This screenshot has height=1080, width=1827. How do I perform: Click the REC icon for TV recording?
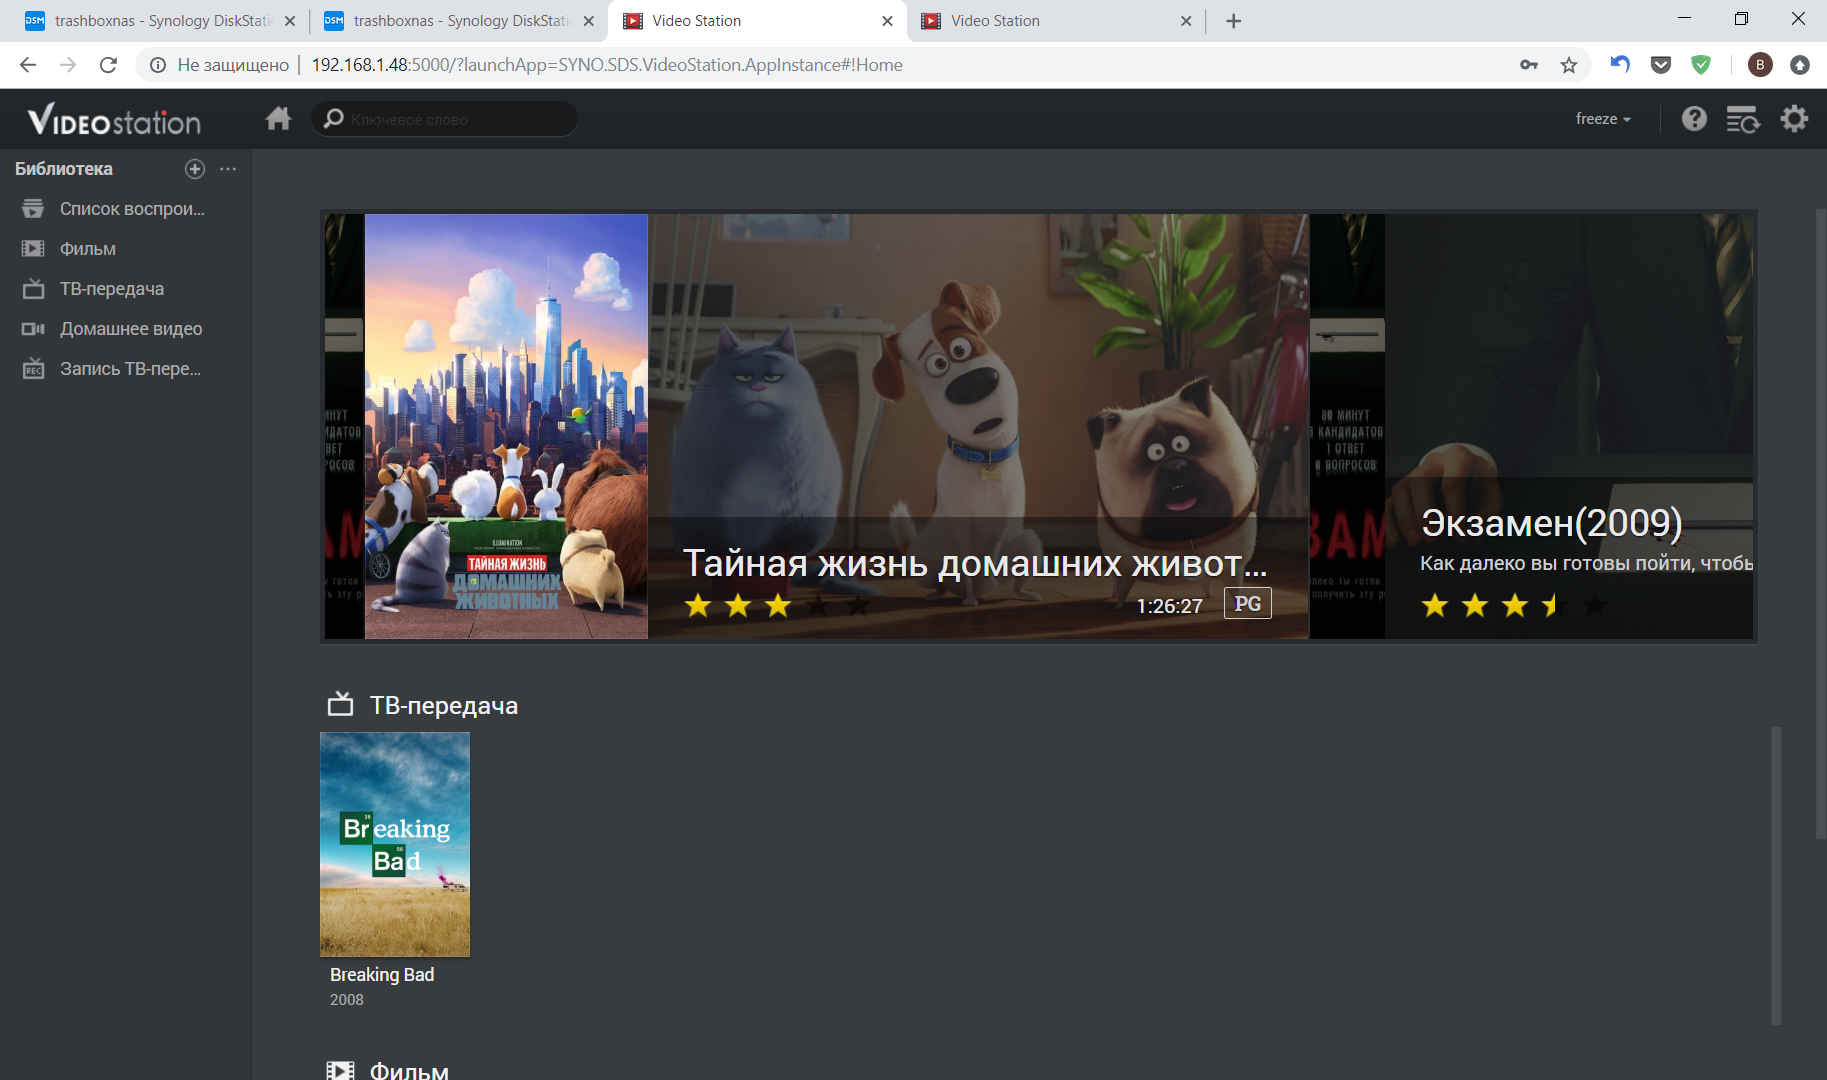(x=33, y=368)
